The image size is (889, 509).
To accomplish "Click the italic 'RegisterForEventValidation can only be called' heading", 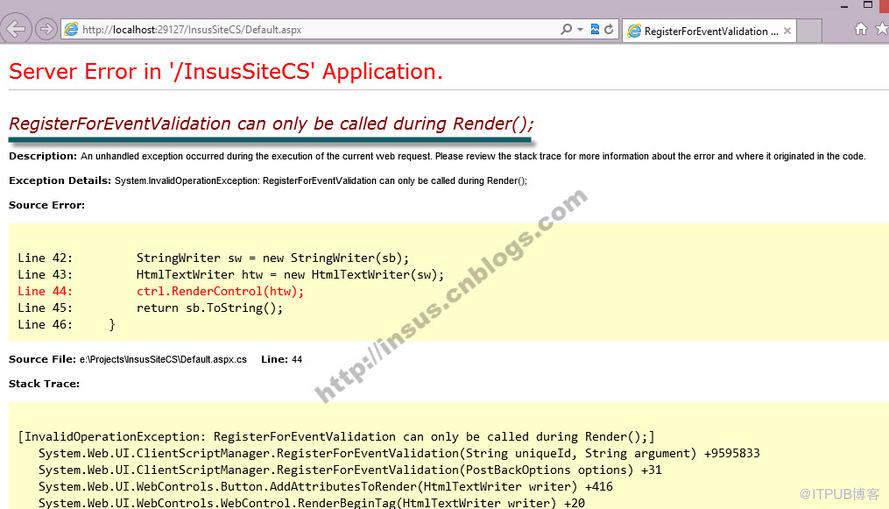I will click(271, 124).
